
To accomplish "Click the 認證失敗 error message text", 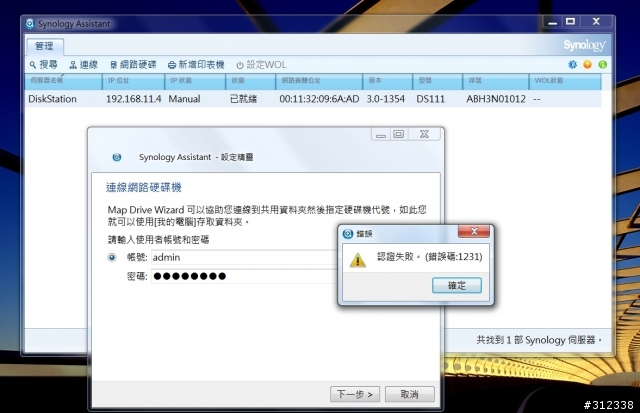I will point(429,257).
